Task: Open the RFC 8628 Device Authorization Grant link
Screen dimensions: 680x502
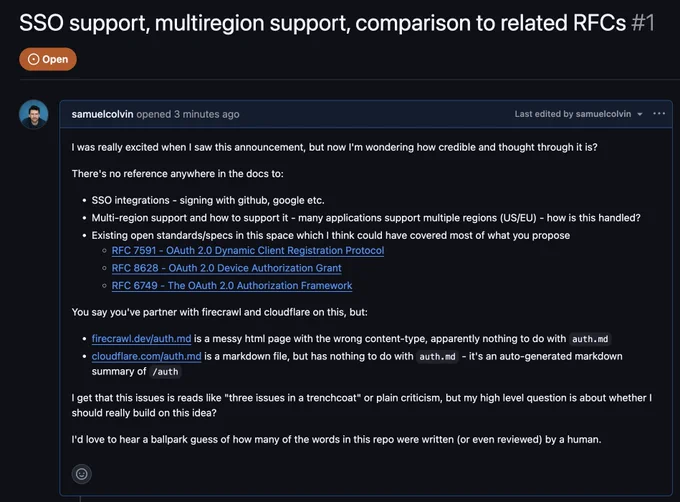Action: [226, 268]
